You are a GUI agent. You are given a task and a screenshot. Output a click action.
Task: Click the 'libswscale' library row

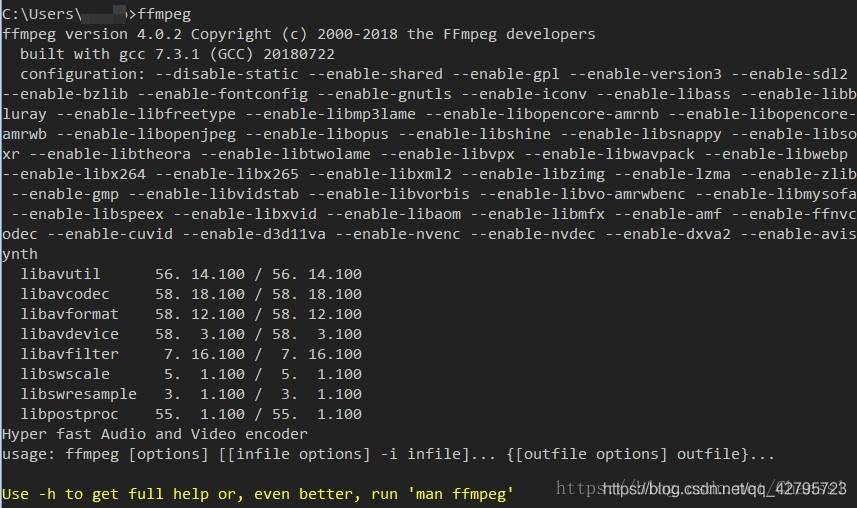(x=191, y=374)
